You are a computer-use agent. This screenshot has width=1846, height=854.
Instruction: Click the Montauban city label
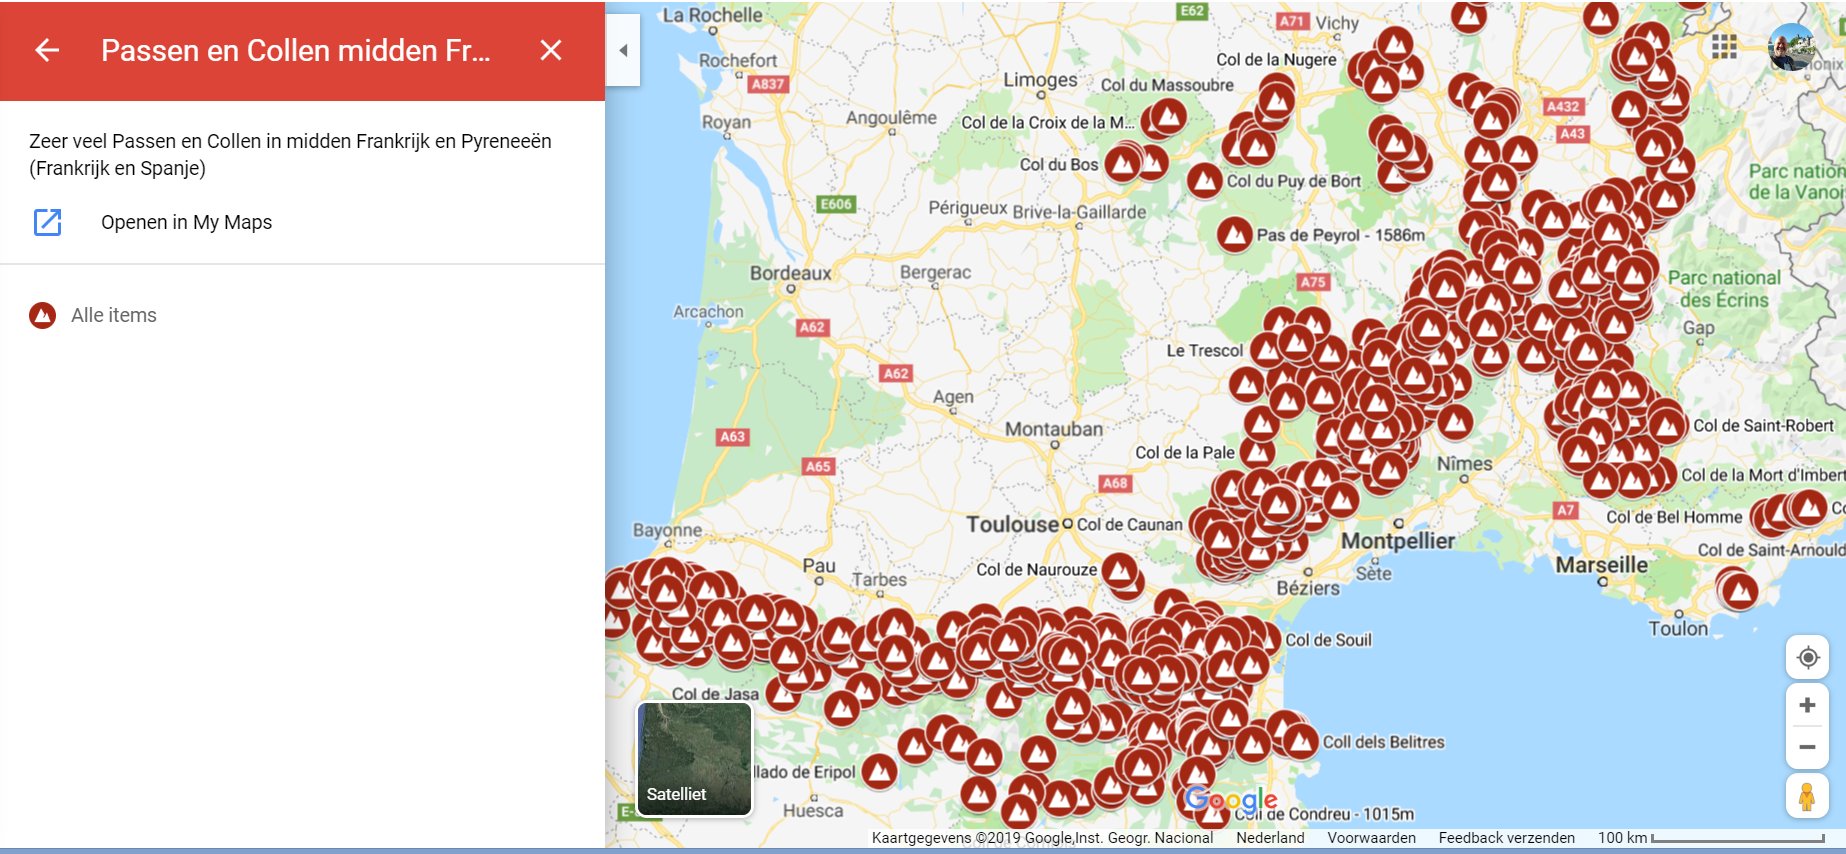tap(1054, 429)
